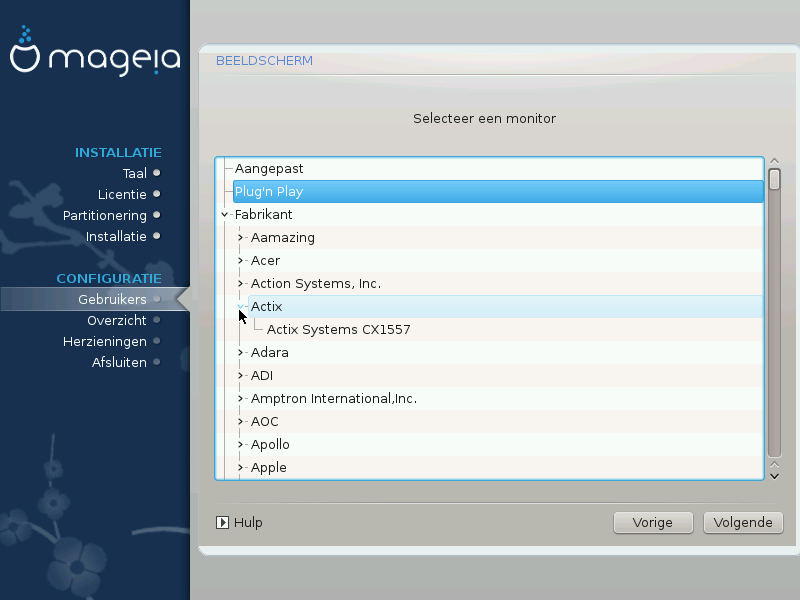Expand the Apple manufacturer list
Viewport: 800px width, 600px height.
[241, 468]
